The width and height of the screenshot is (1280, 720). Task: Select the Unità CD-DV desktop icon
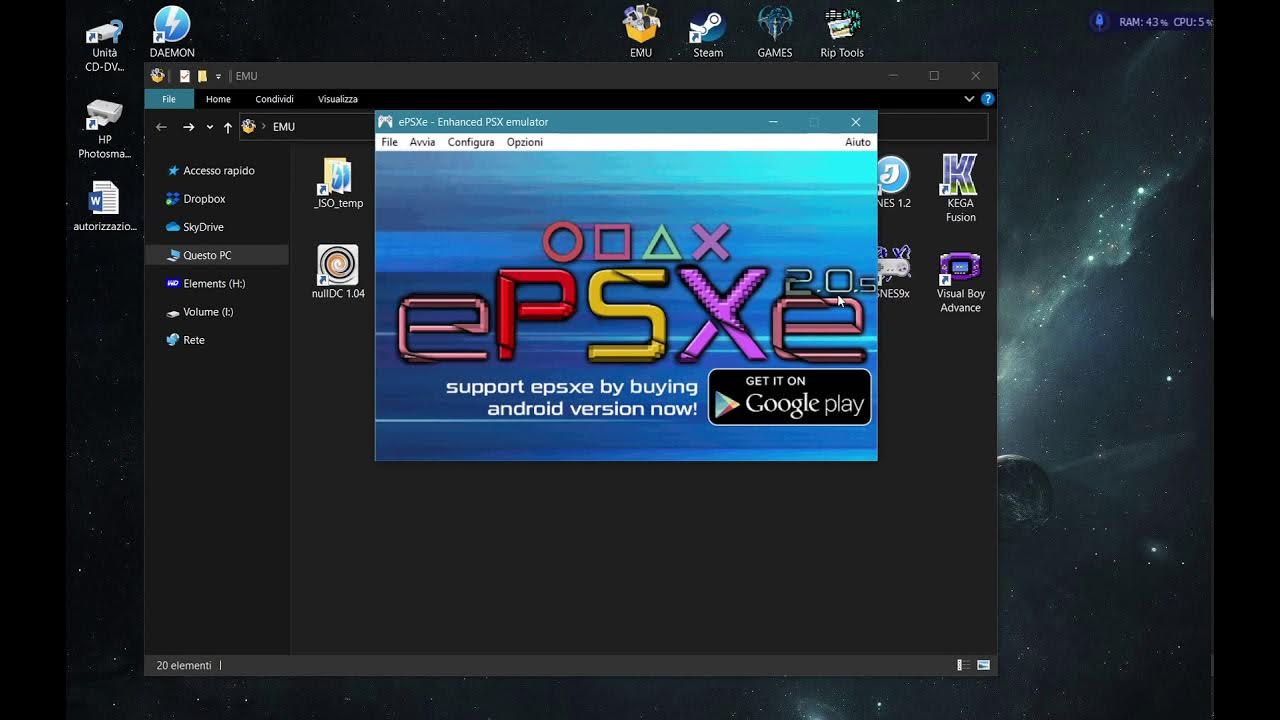pyautogui.click(x=105, y=46)
